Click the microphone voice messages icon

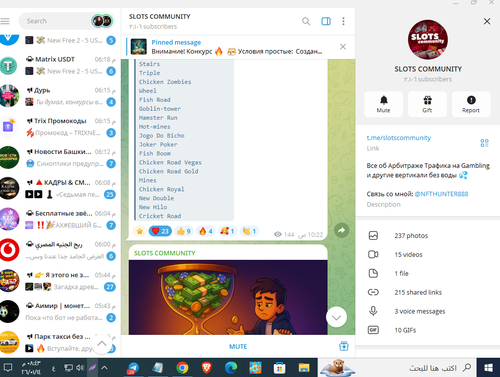(373, 311)
